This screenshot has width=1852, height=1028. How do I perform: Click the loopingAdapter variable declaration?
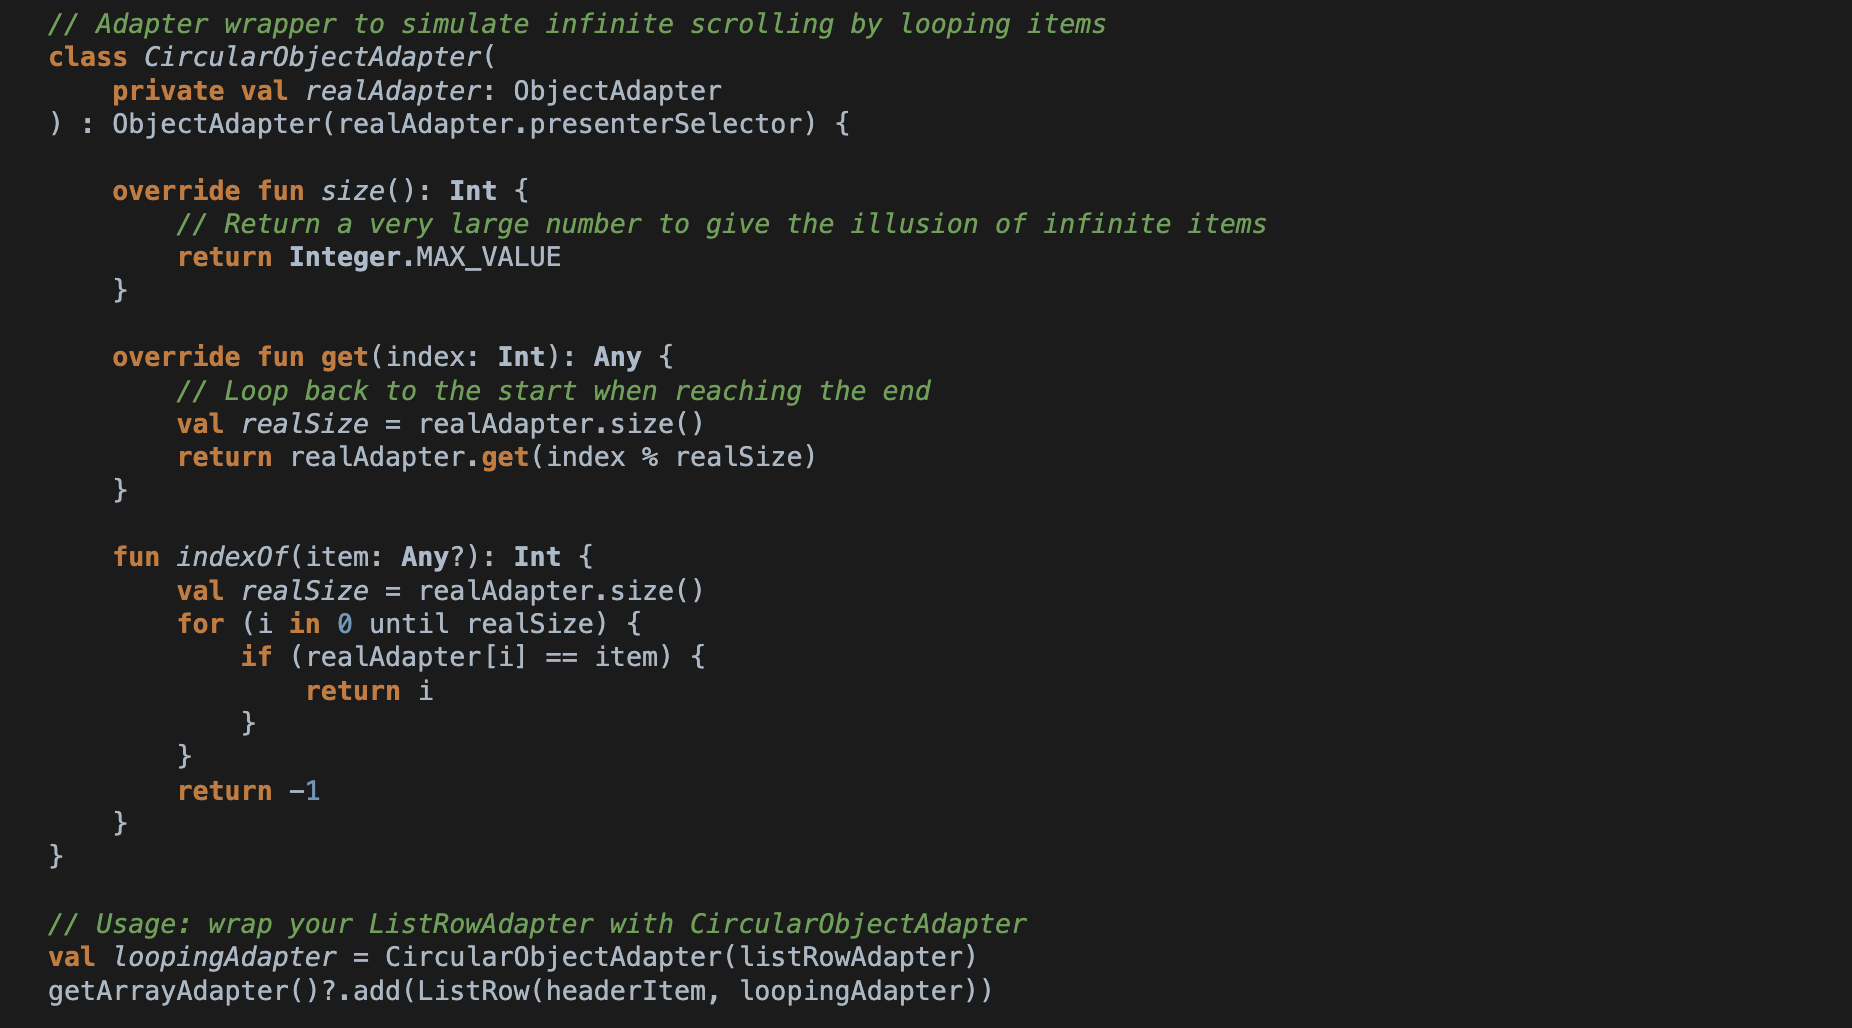pos(224,957)
